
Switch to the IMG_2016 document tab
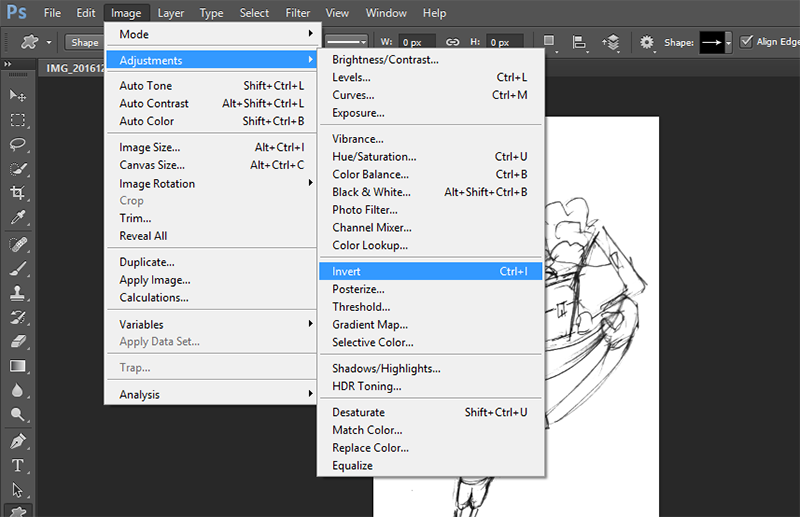point(73,68)
